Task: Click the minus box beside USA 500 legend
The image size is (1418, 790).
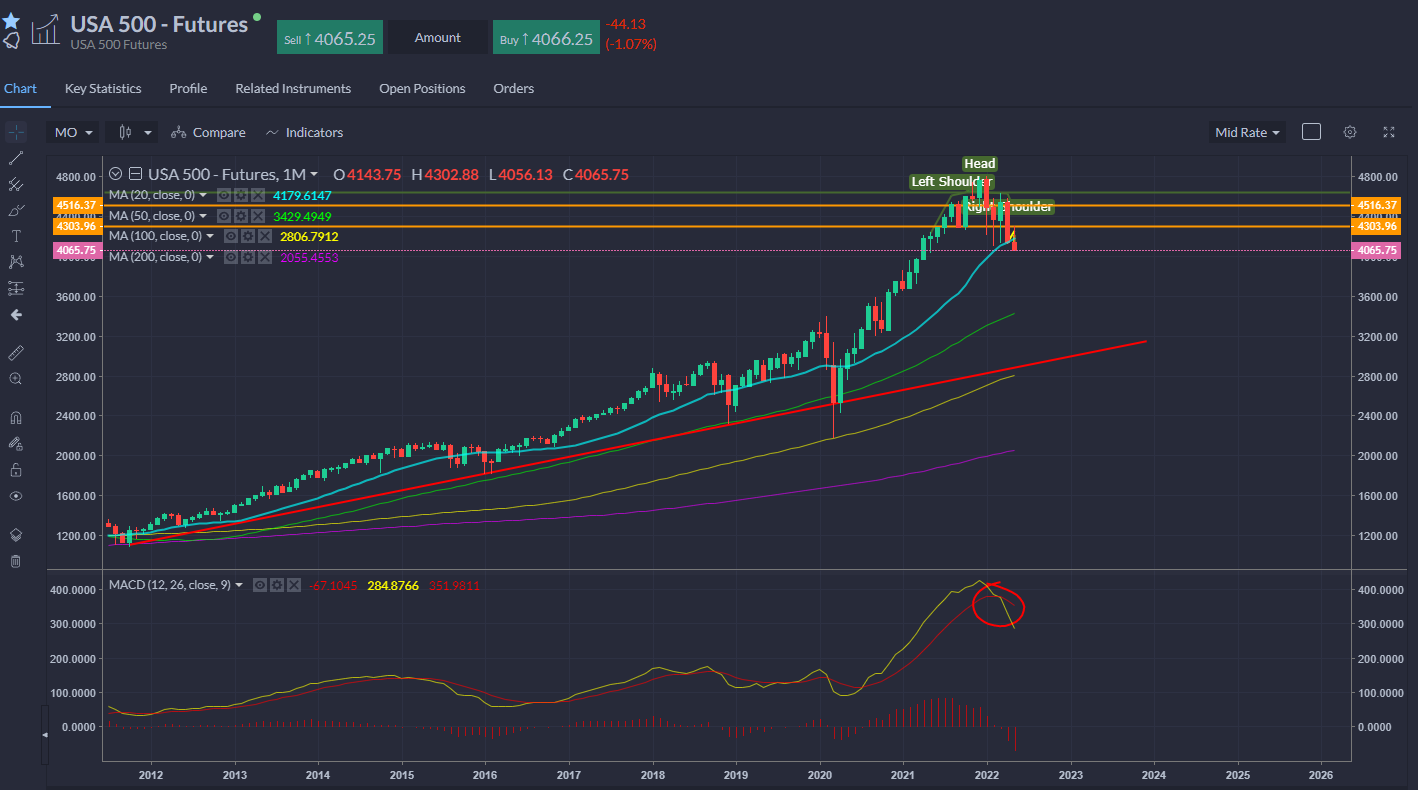Action: [136, 174]
